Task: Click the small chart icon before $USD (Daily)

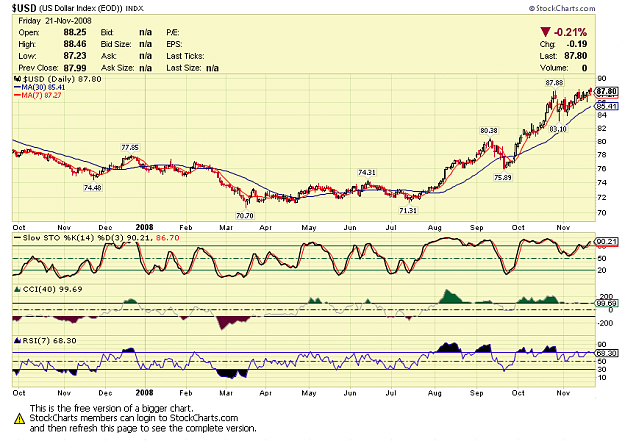Action: (x=17, y=79)
